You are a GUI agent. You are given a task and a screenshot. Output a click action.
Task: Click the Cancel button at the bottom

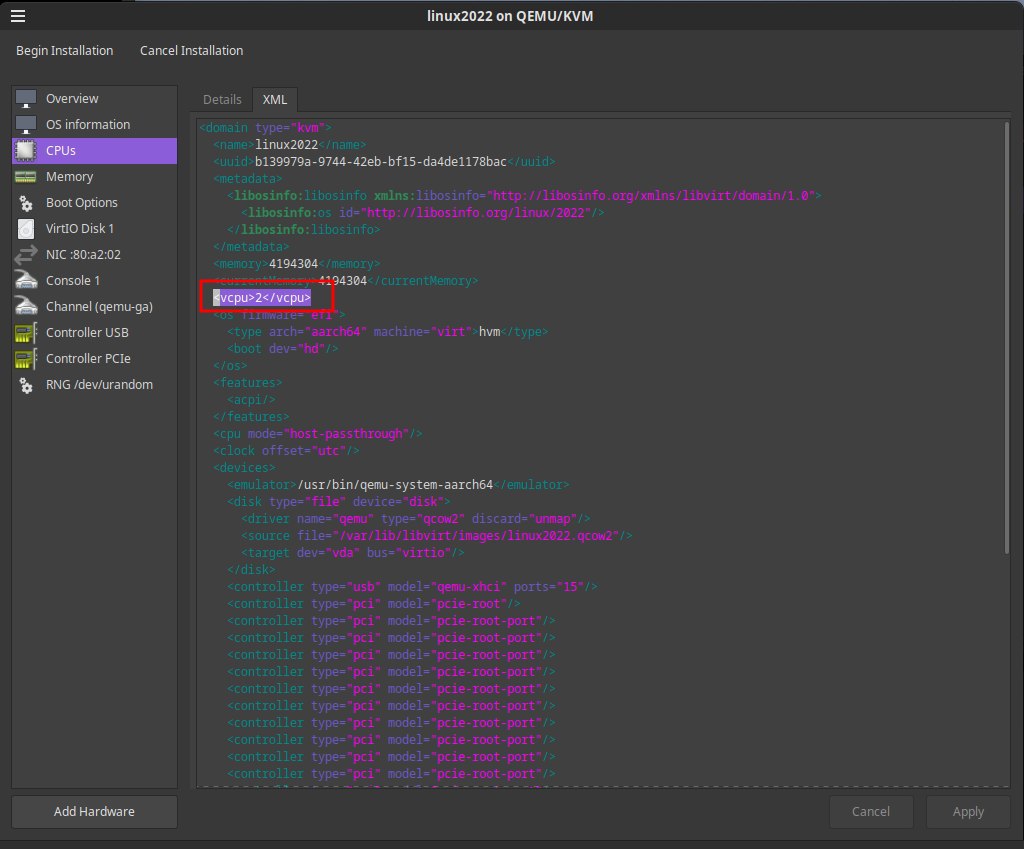click(x=871, y=811)
